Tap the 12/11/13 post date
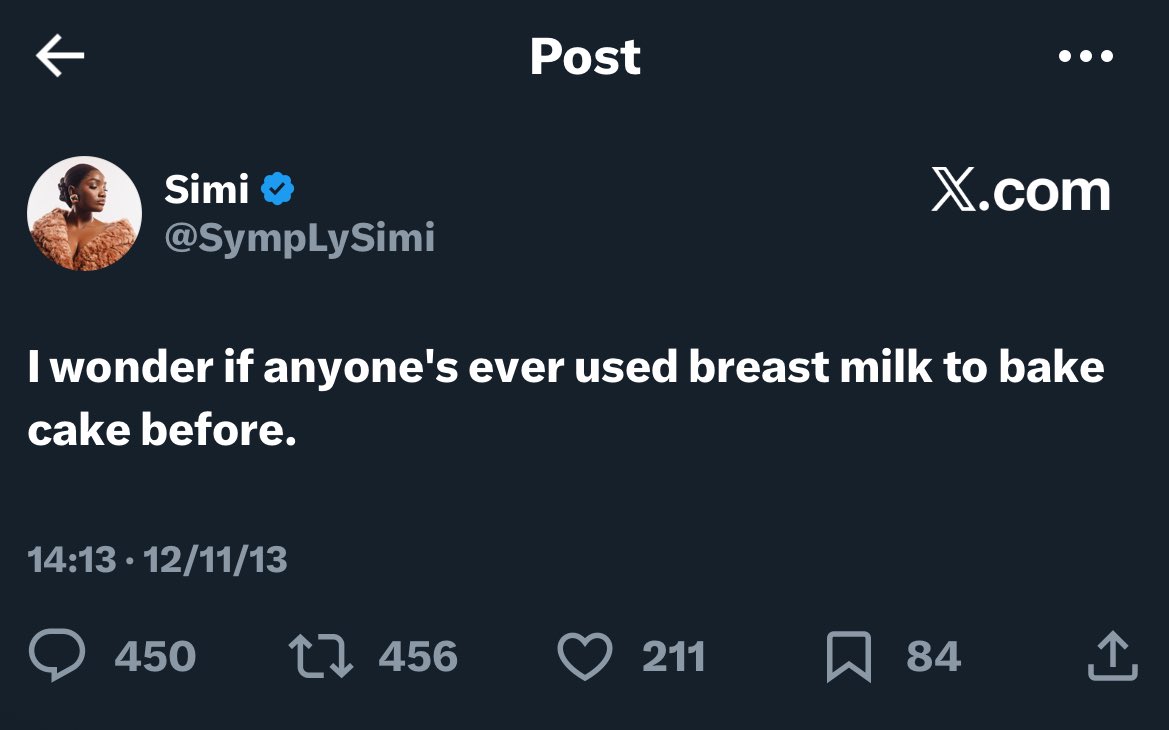The width and height of the screenshot is (1169, 730). click(215, 559)
